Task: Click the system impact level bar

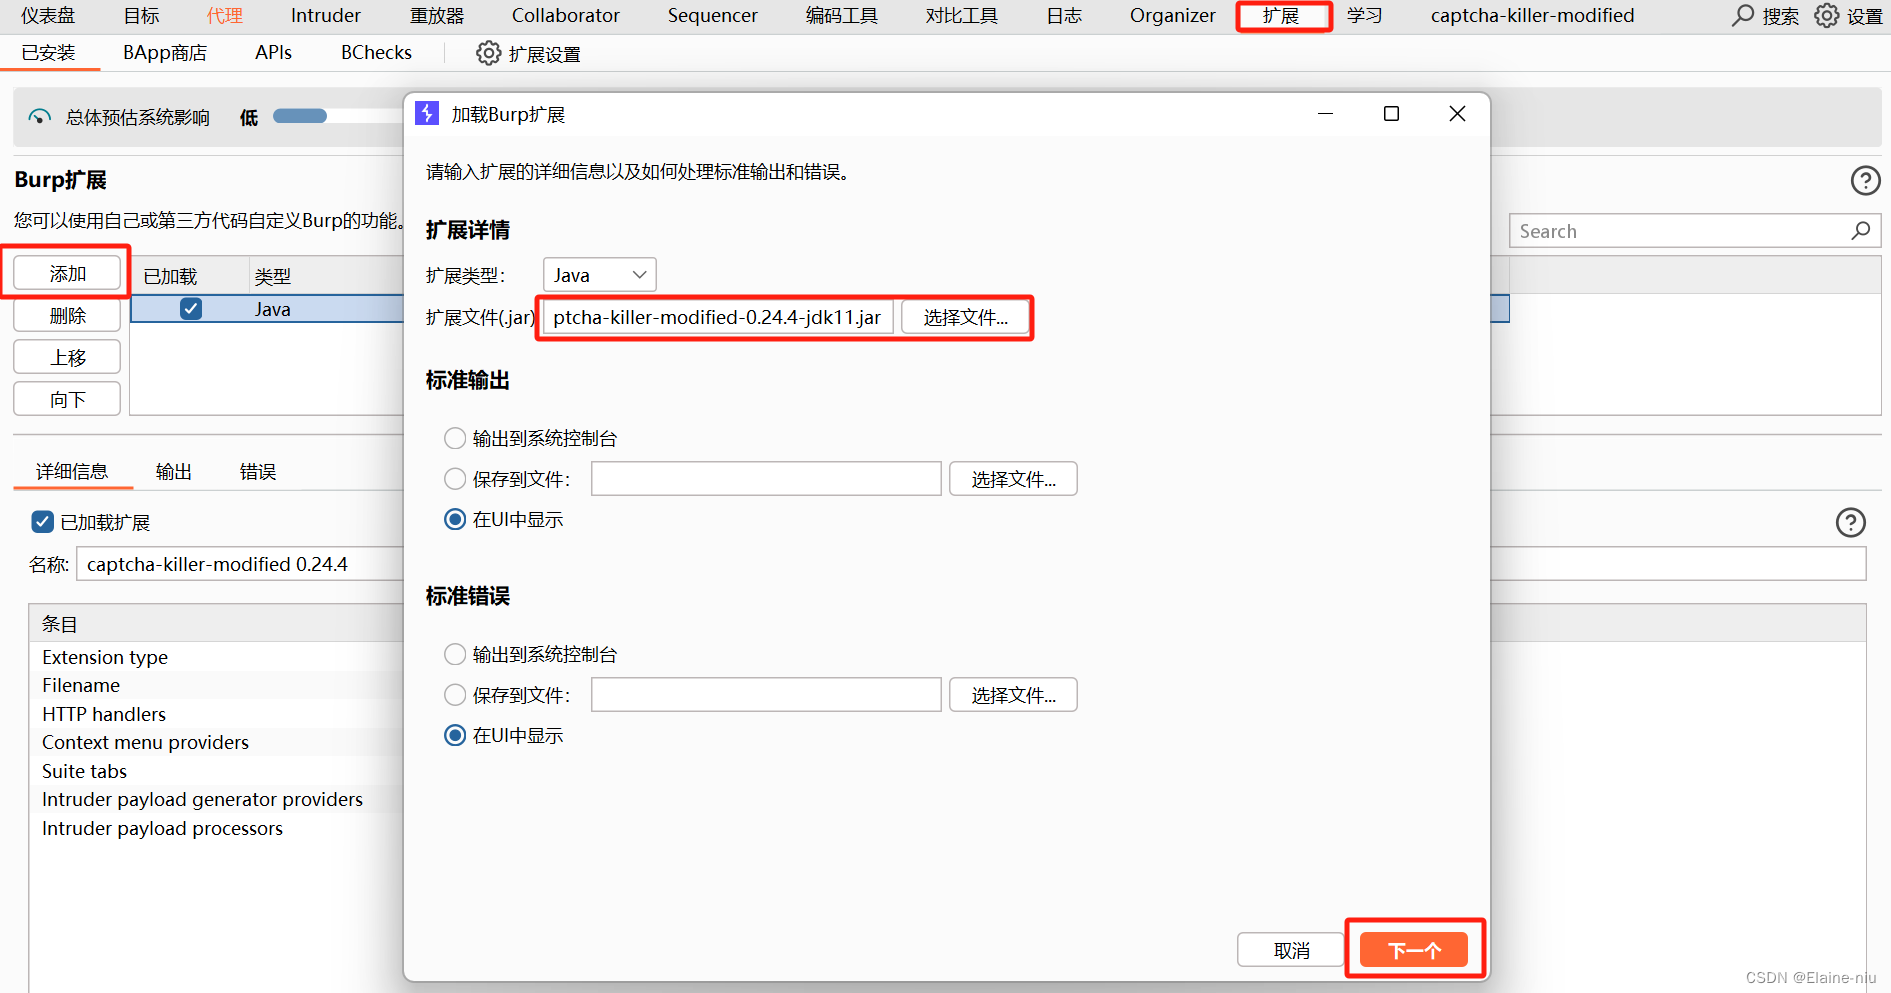Action: tap(338, 116)
